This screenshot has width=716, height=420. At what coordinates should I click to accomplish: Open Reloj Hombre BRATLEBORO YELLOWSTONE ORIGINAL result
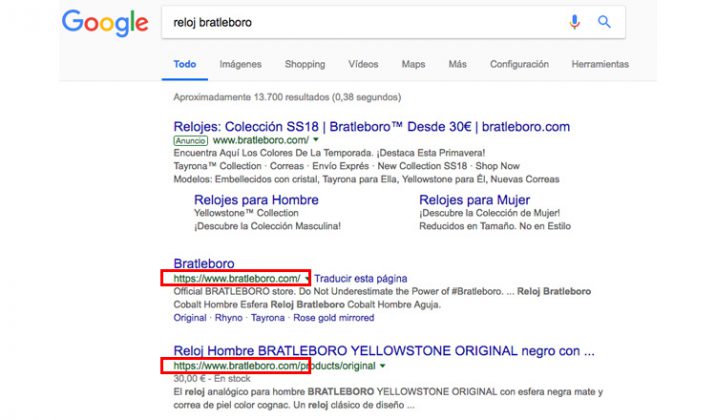click(x=384, y=351)
